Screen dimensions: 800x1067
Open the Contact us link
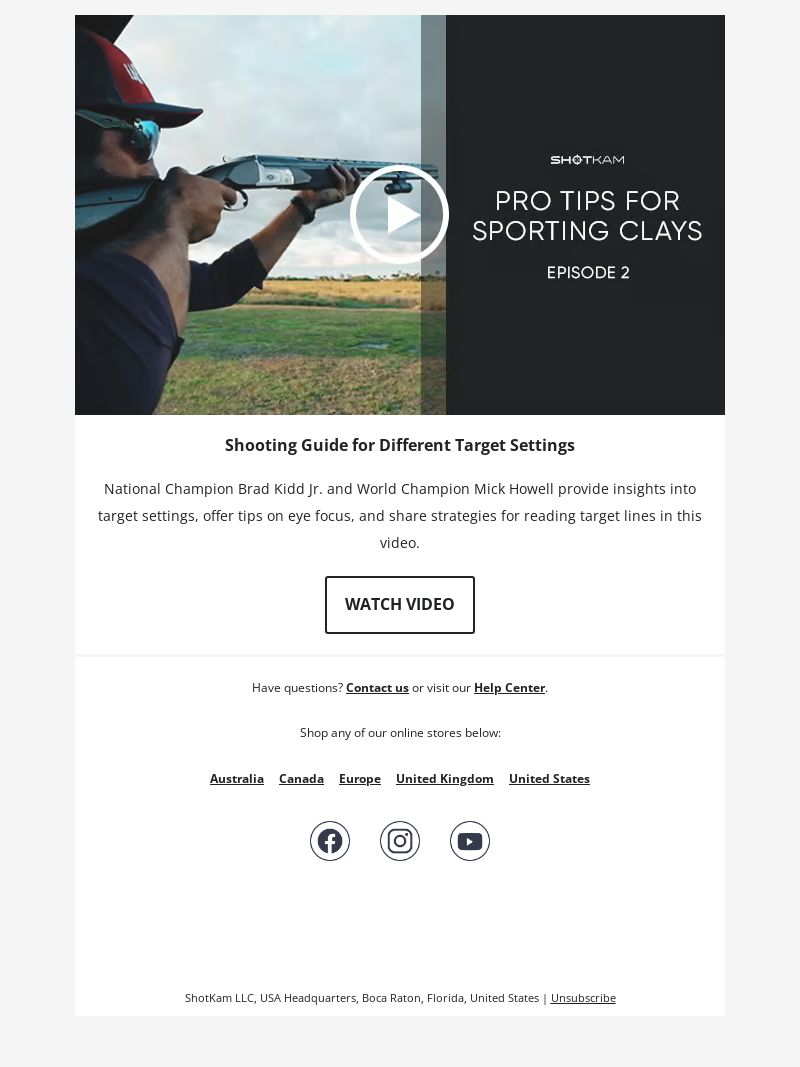point(378,688)
